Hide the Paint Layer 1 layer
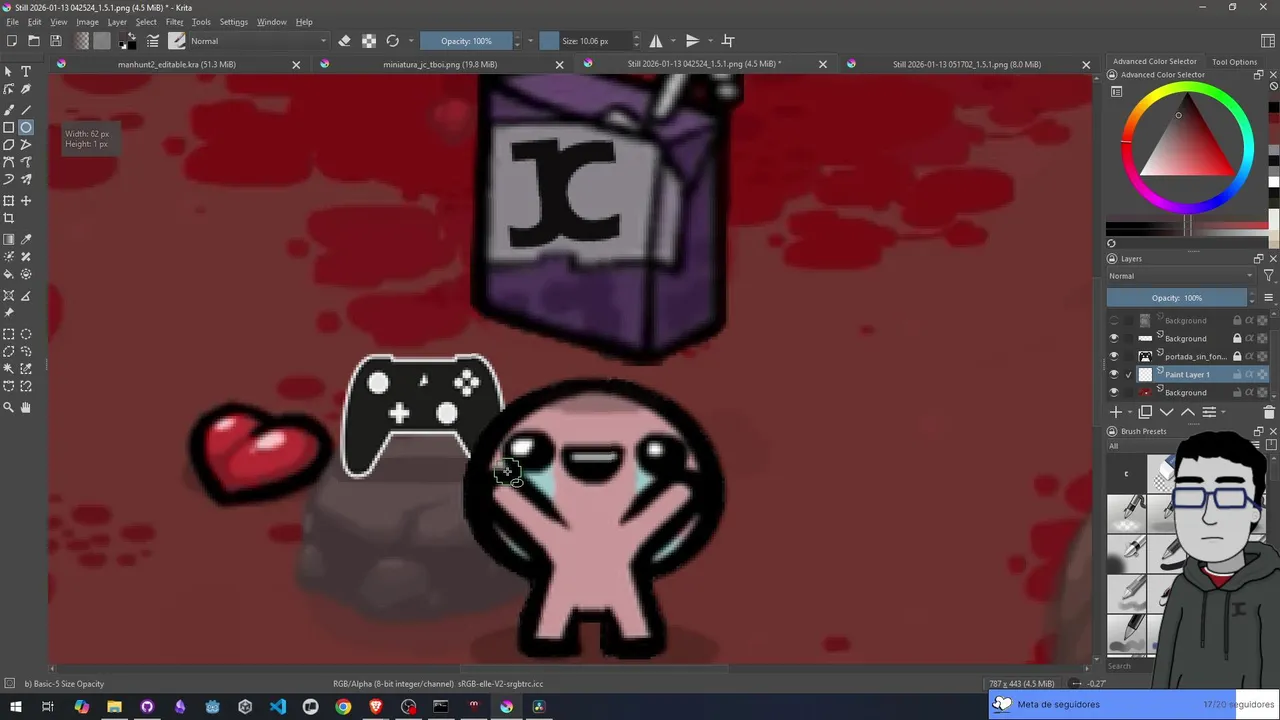The height and width of the screenshot is (720, 1280). pos(1114,374)
